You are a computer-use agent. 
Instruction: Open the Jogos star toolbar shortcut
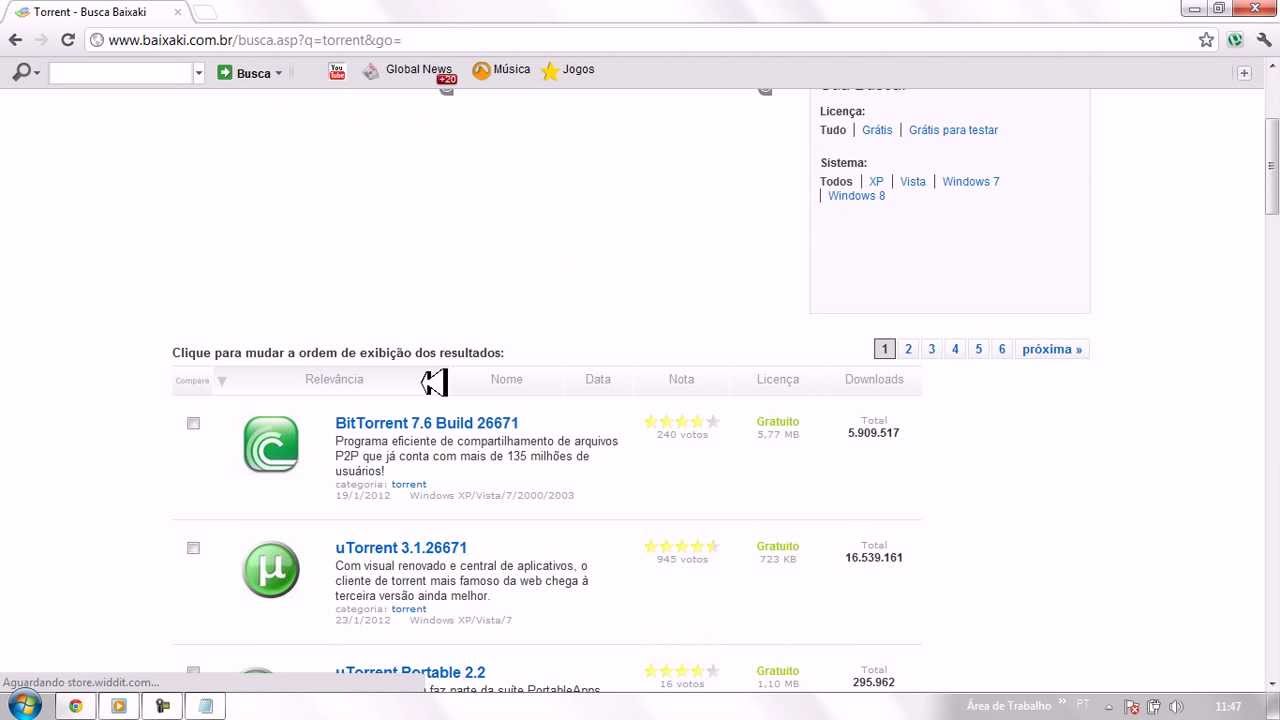[x=568, y=70]
